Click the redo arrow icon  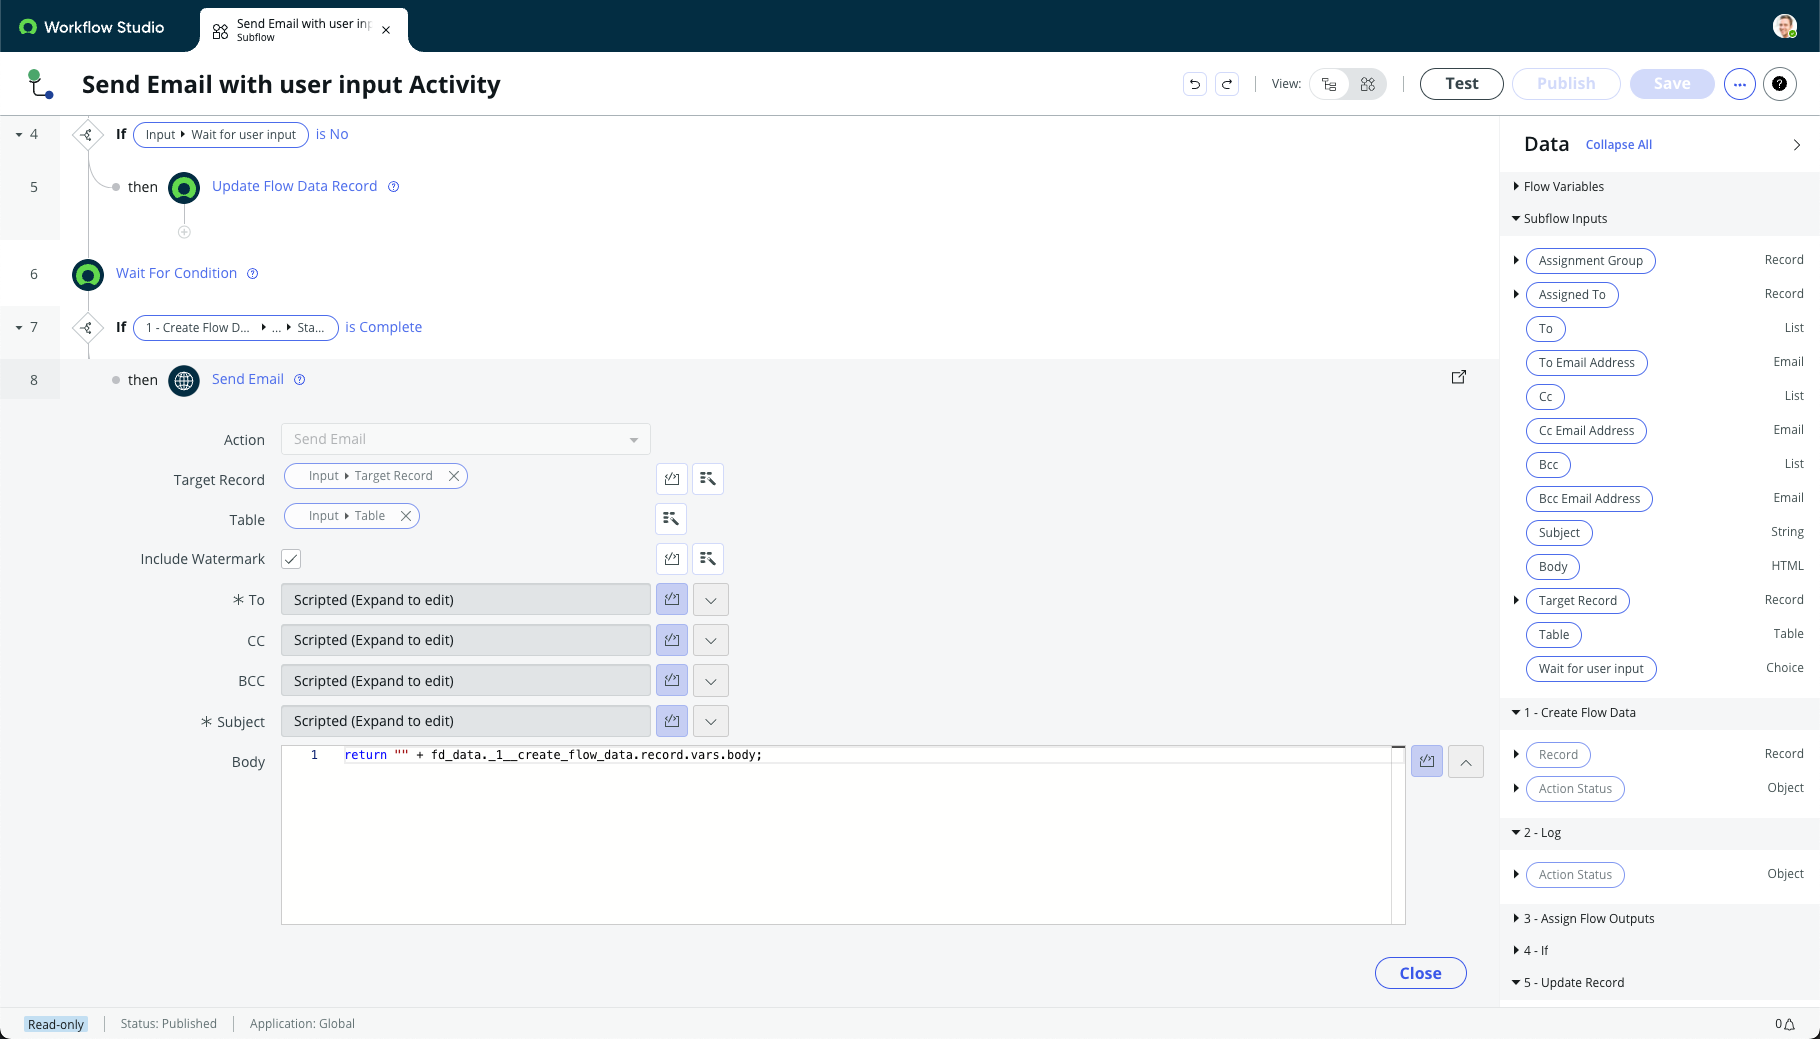click(1227, 84)
